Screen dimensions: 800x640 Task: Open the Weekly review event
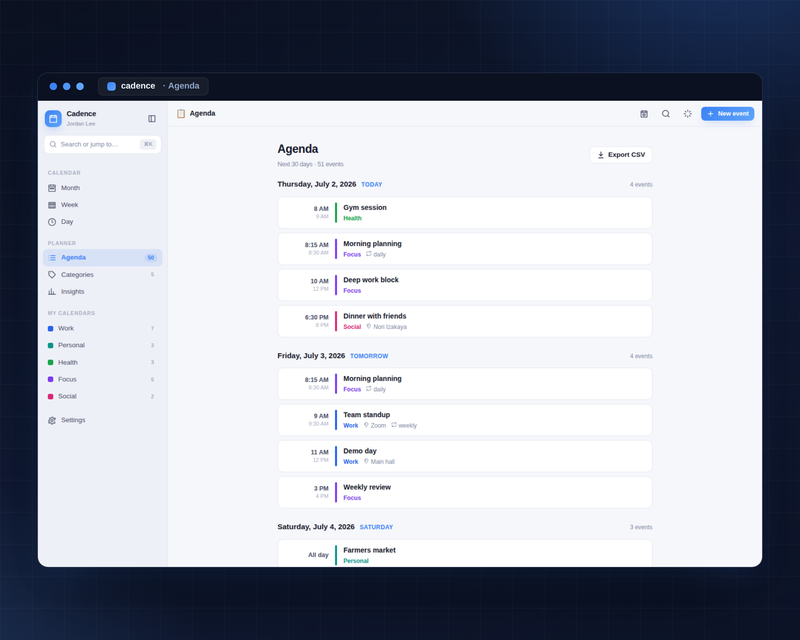465,493
